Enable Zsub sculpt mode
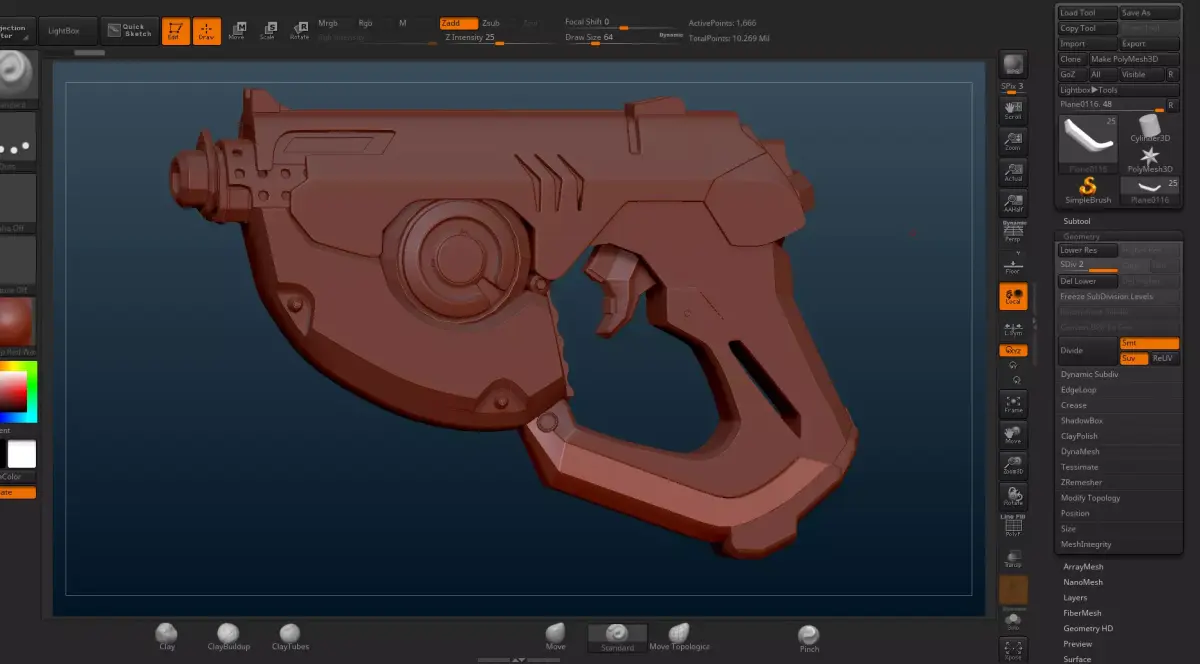Image resolution: width=1200 pixels, height=664 pixels. coord(491,23)
